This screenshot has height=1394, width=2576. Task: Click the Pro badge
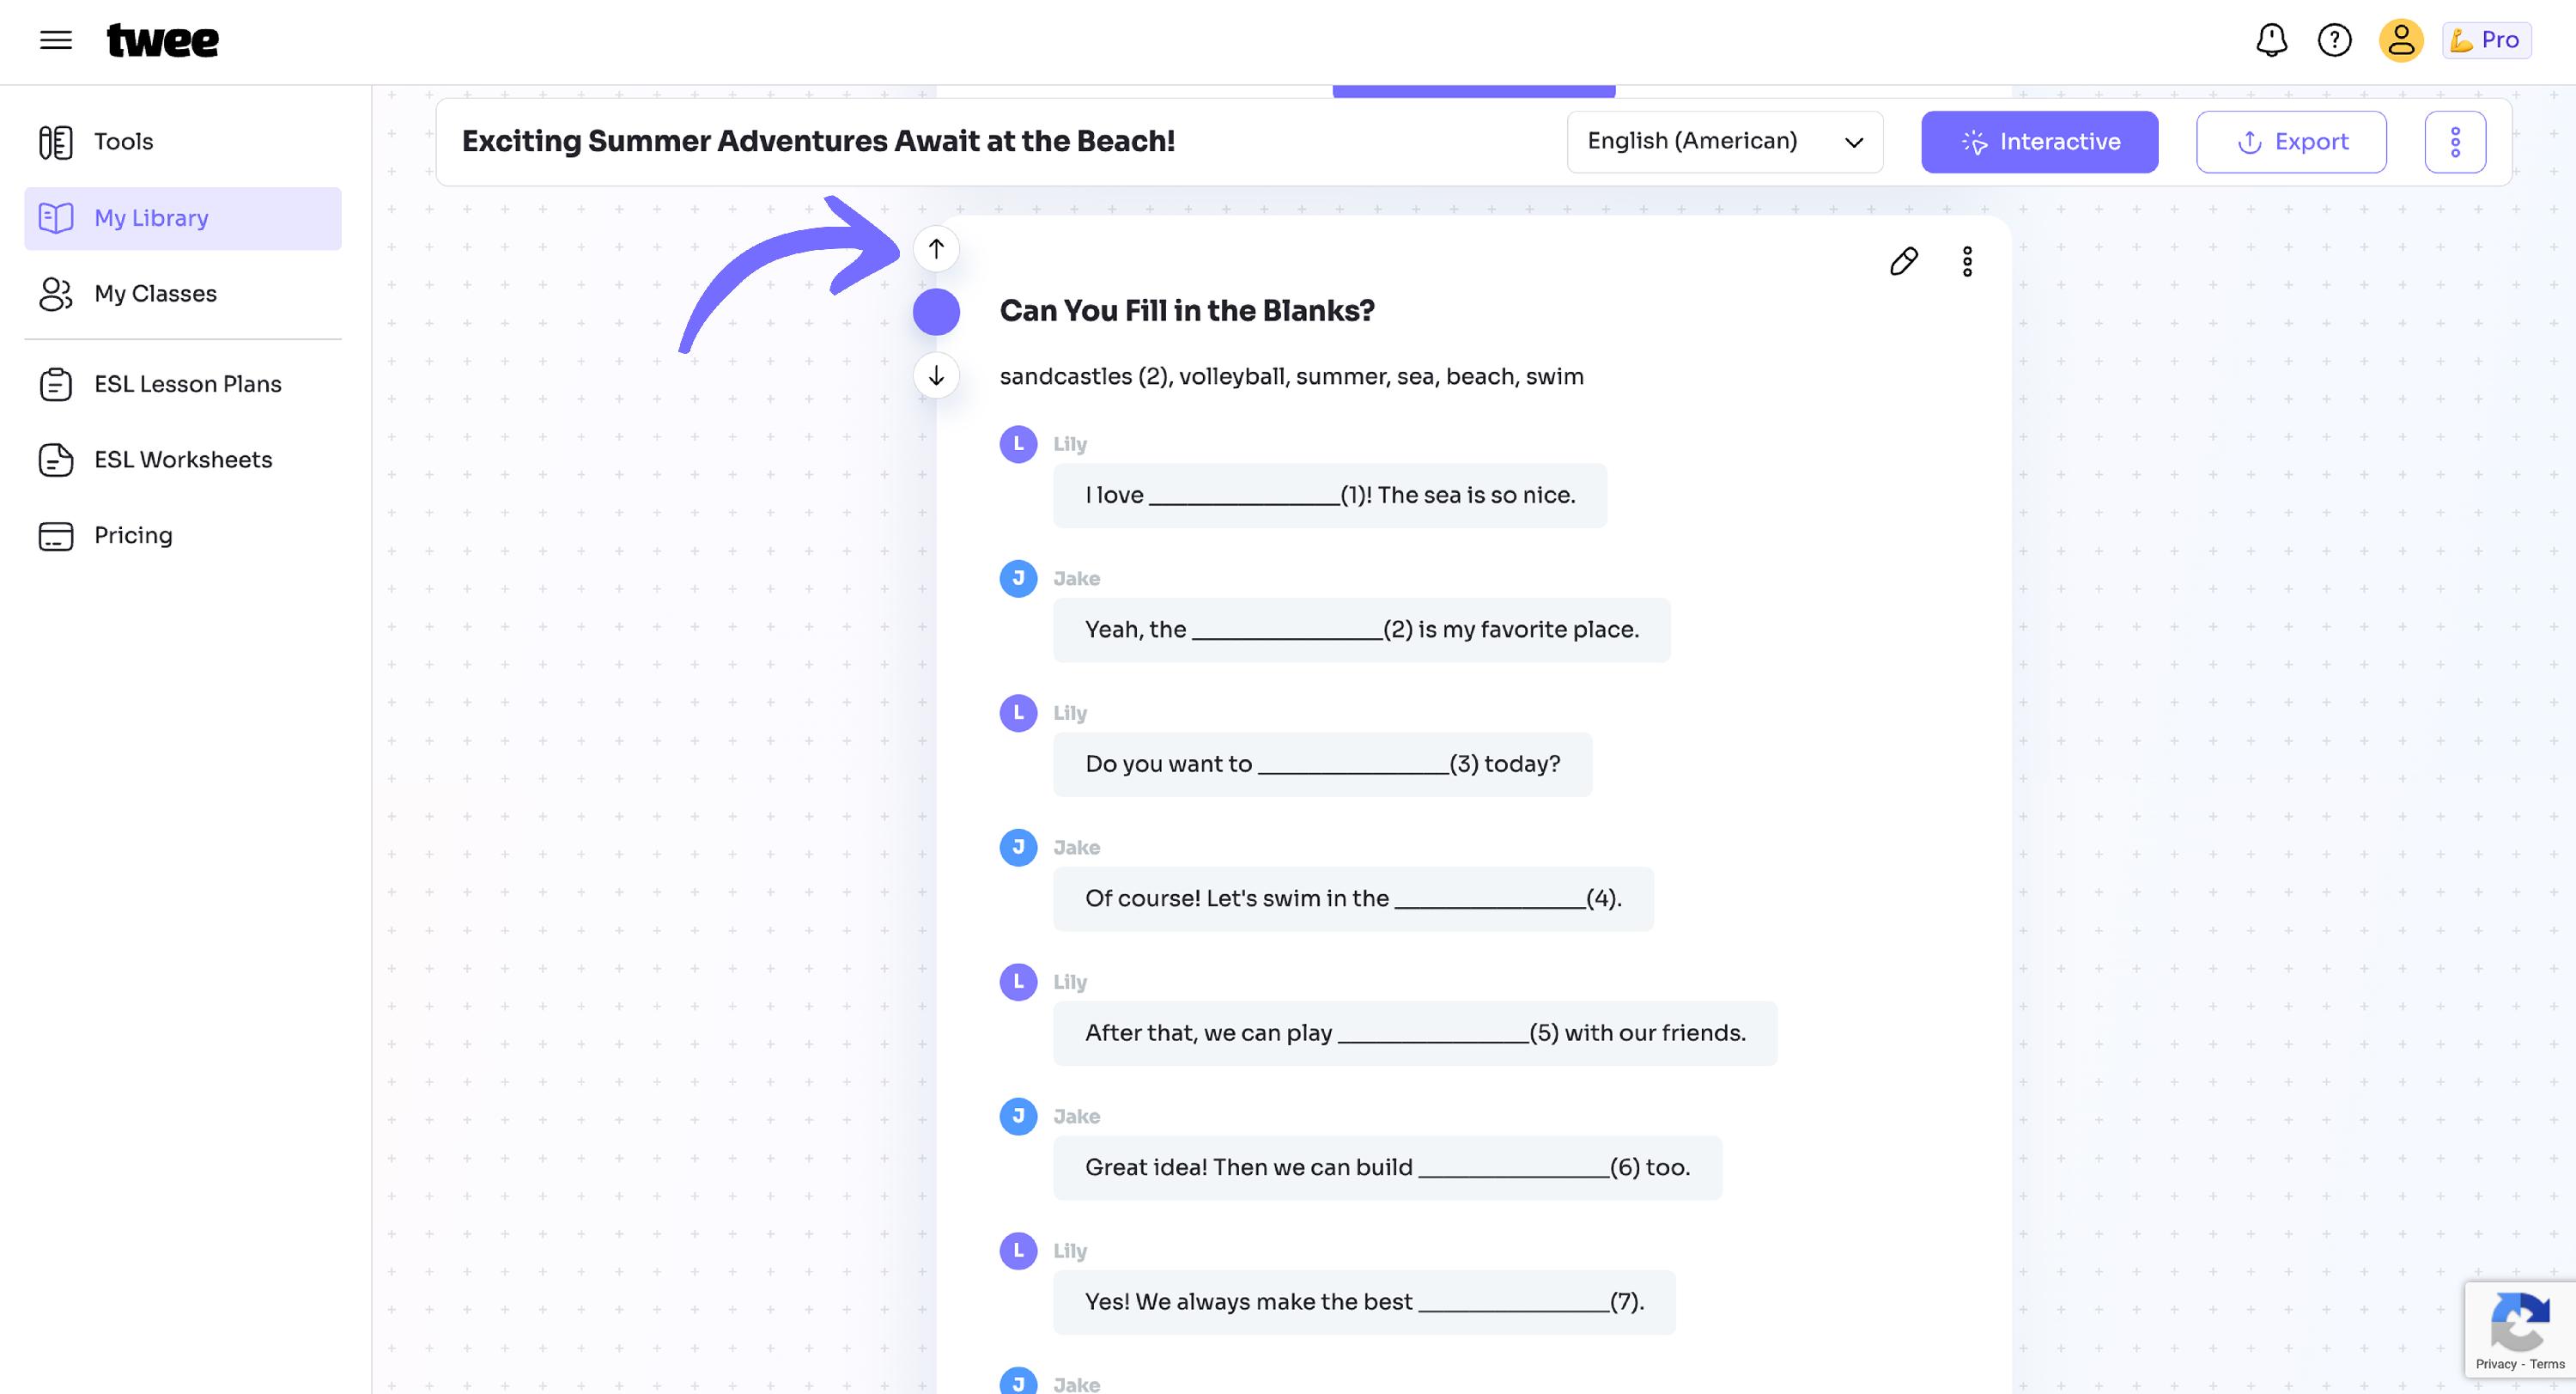point(2486,40)
